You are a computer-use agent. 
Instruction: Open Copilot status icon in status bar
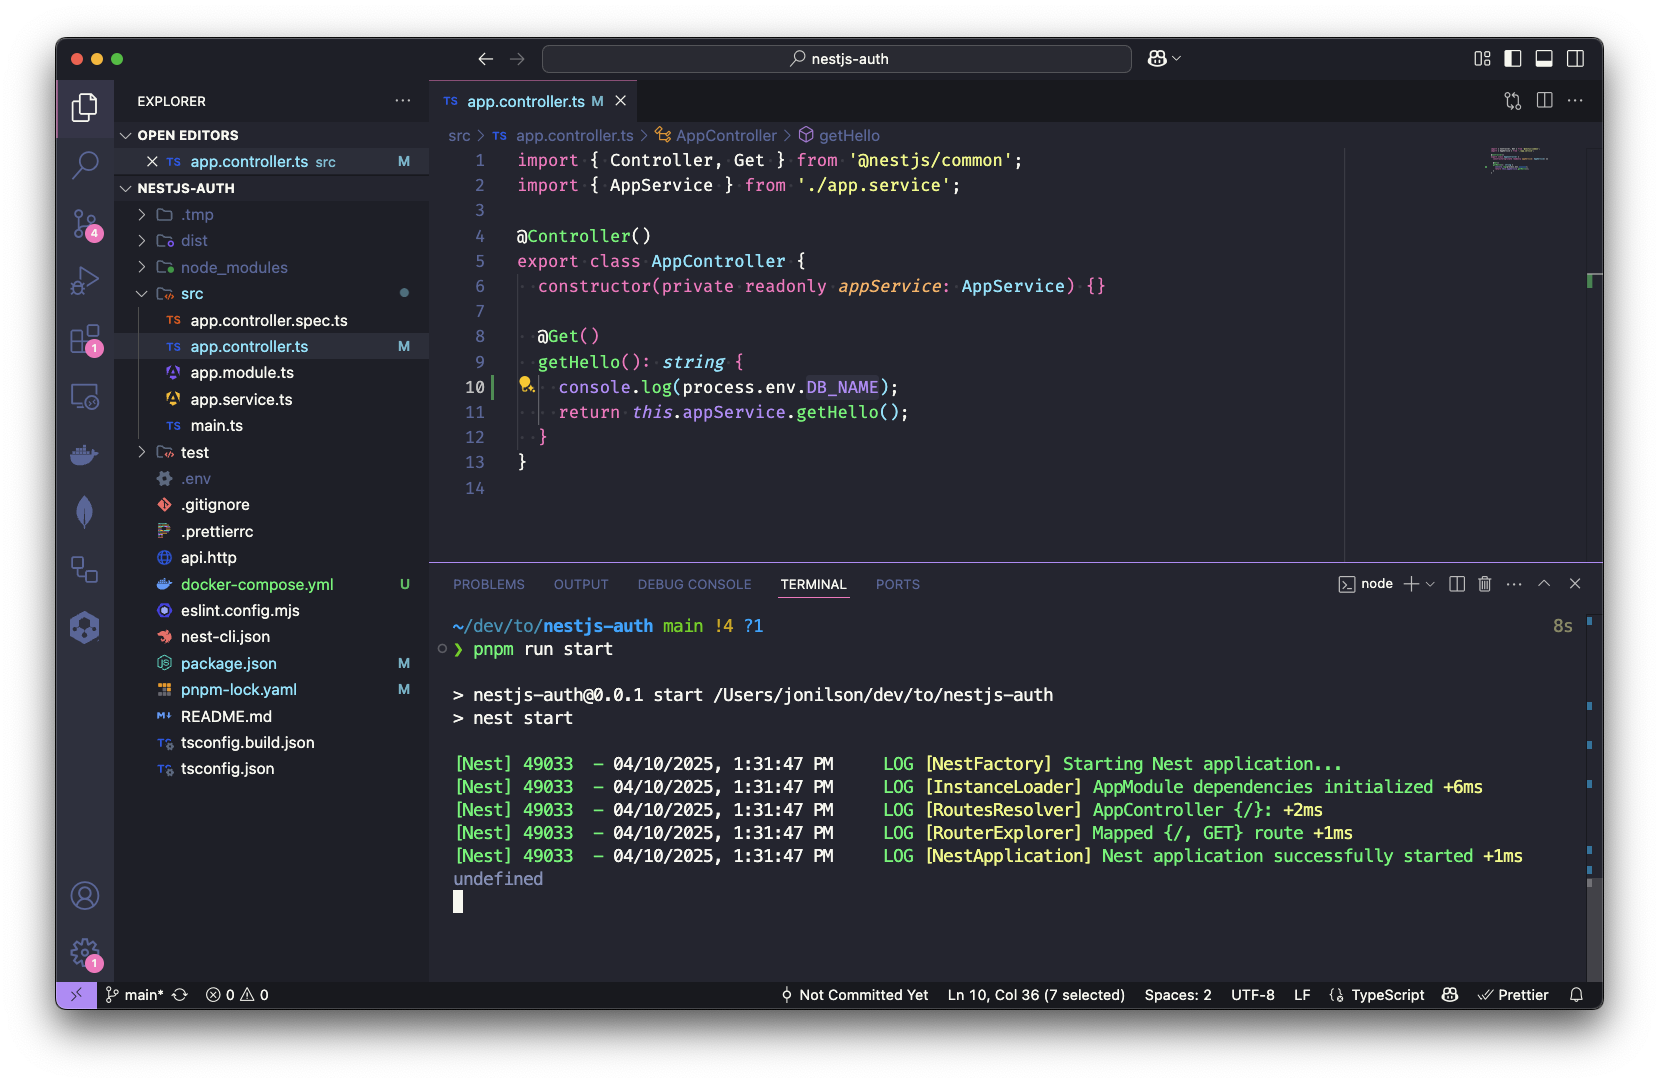(1450, 995)
